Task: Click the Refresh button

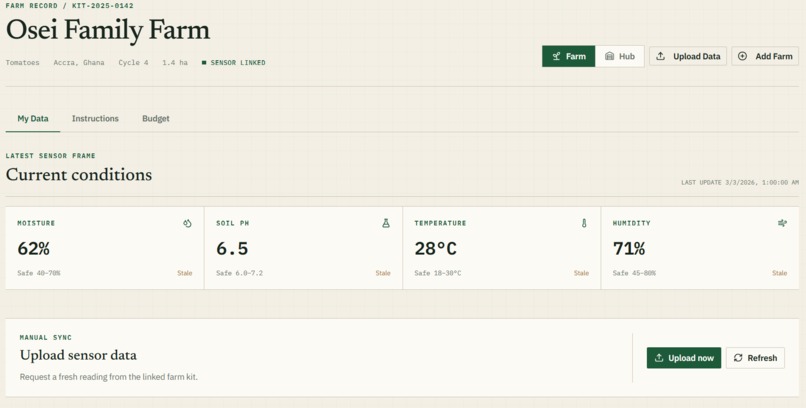Action: 755,358
